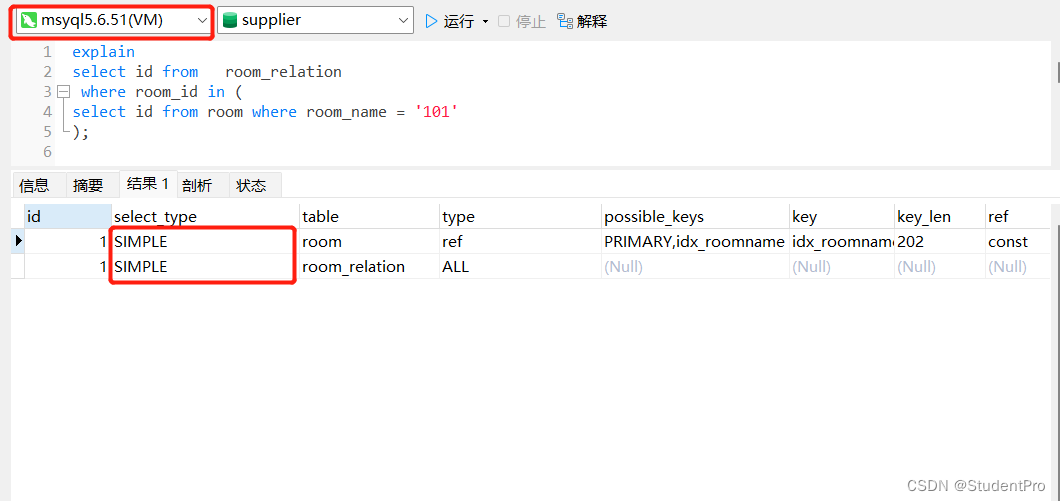Open the supplier database dropdown
This screenshot has width=1060, height=501.
315,21
